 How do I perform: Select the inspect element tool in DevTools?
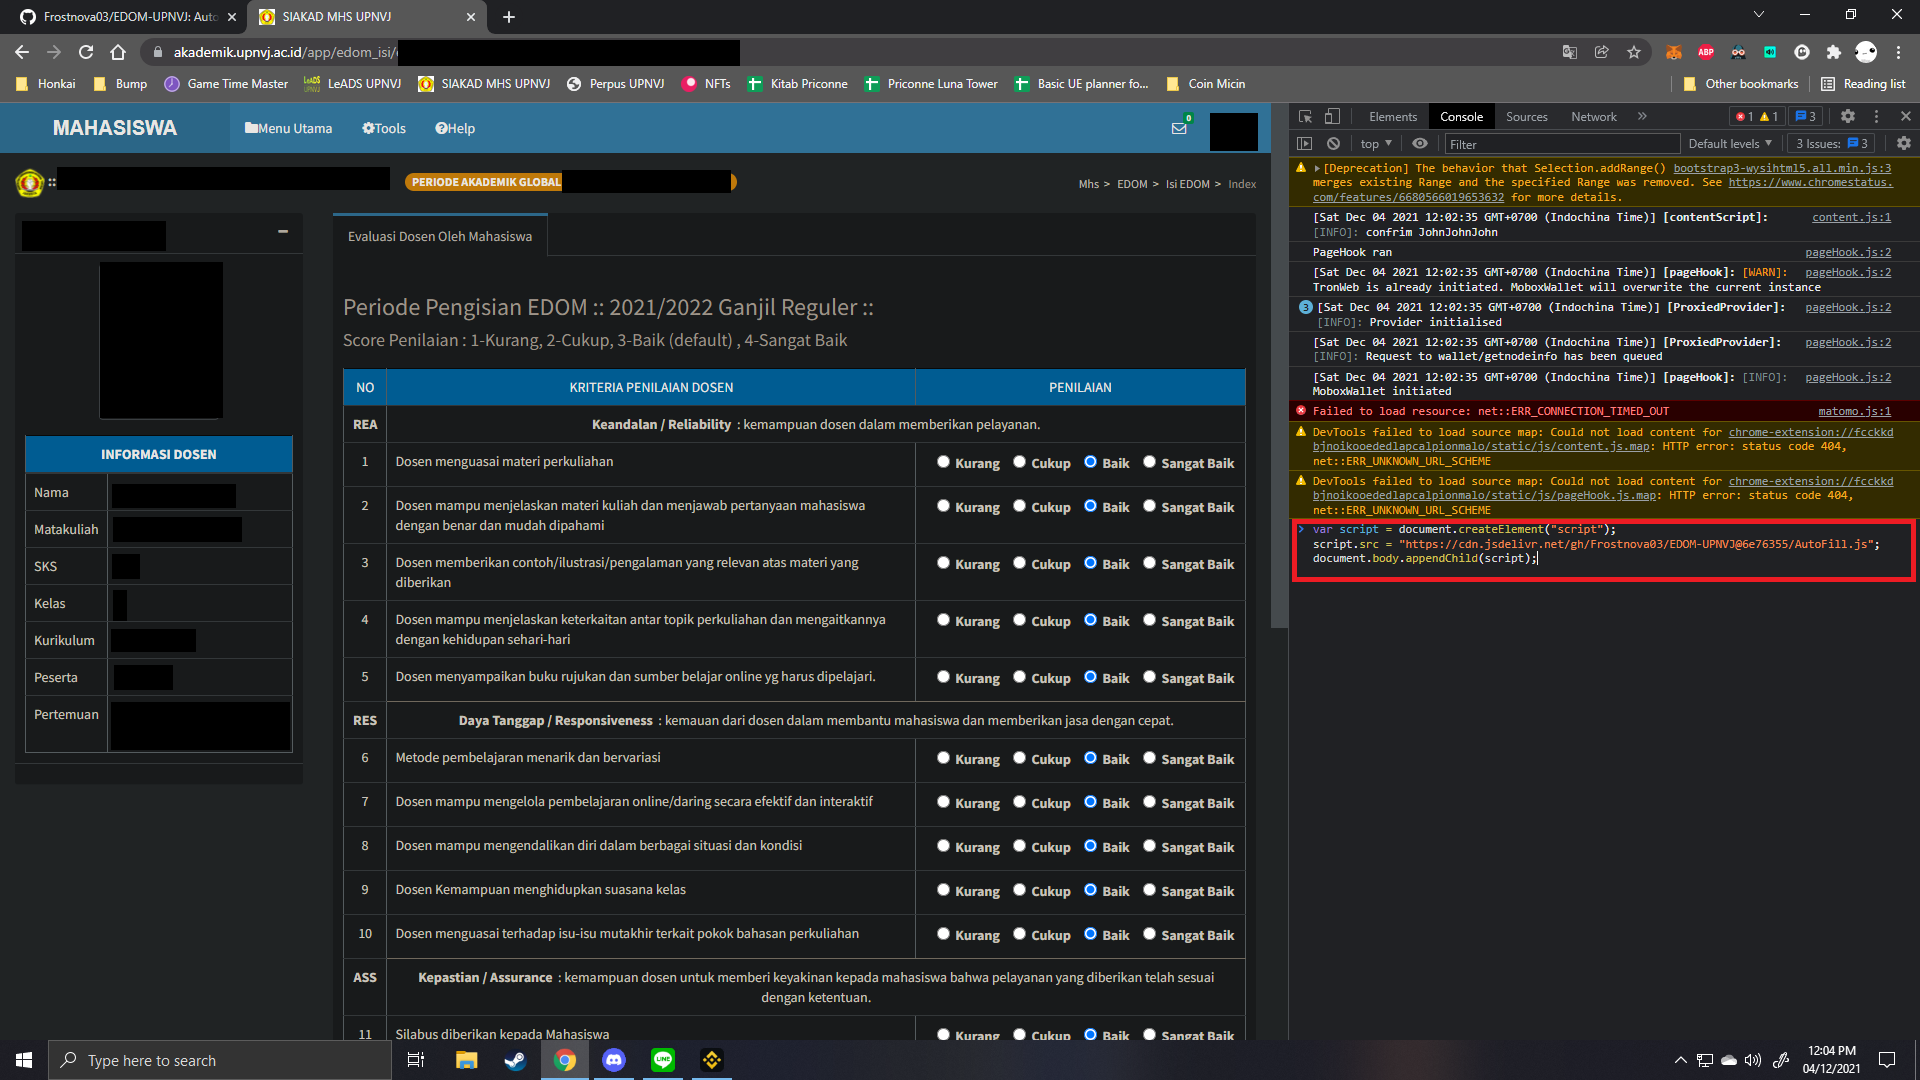pos(1306,116)
